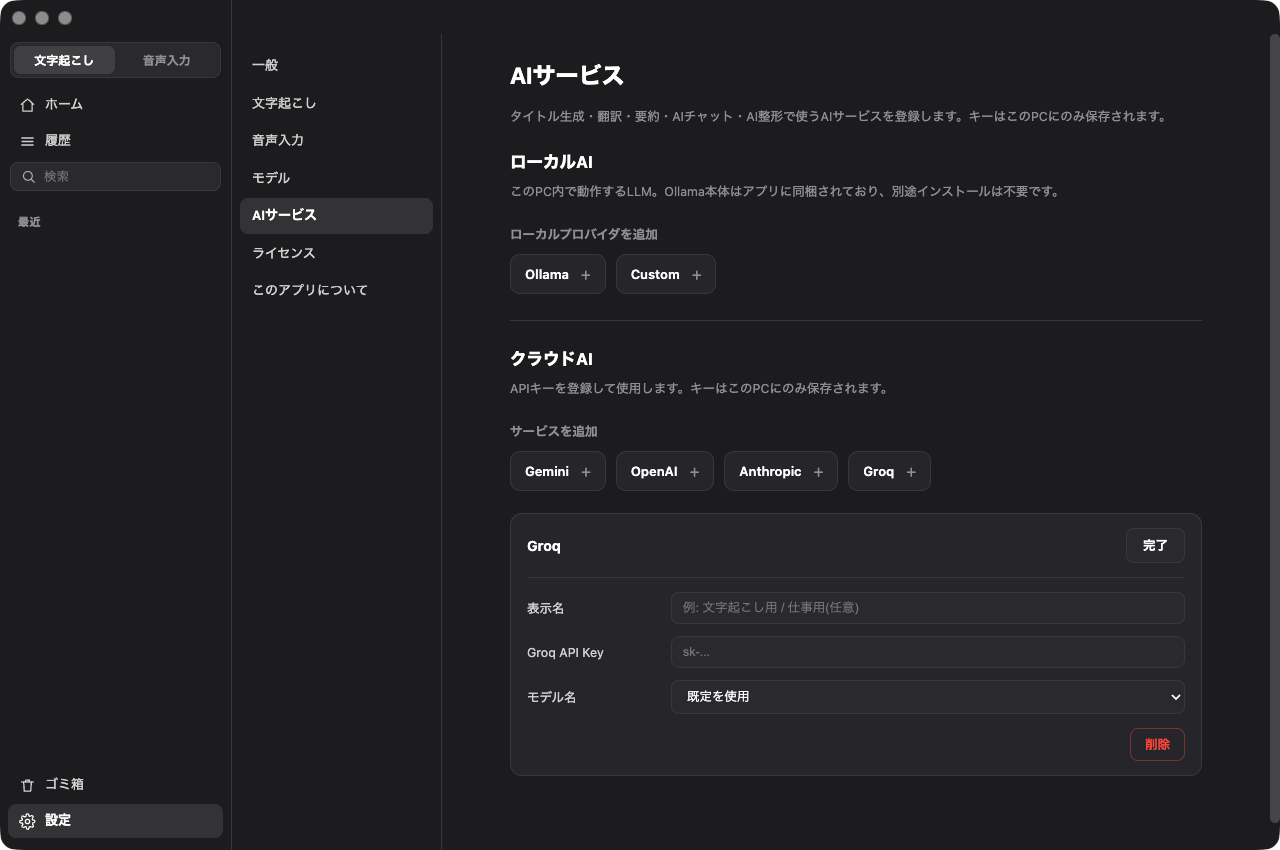Click the plus icon beside Gemini
The width and height of the screenshot is (1280, 850).
coord(586,472)
